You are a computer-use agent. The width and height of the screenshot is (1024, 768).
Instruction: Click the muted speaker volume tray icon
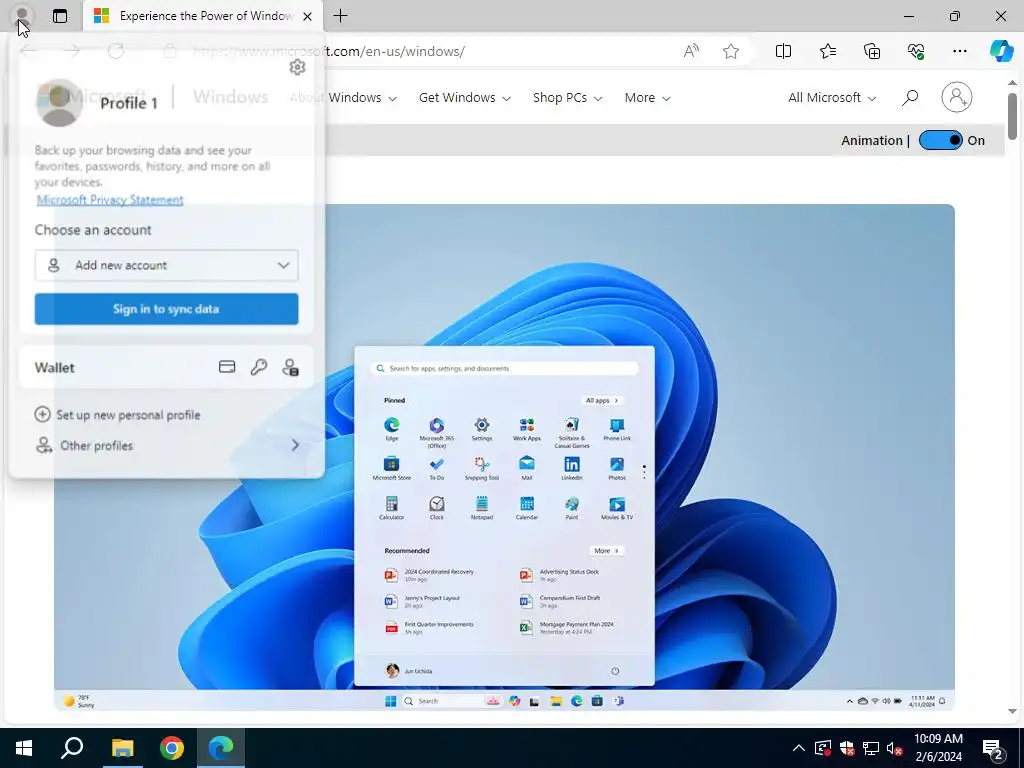[894, 748]
